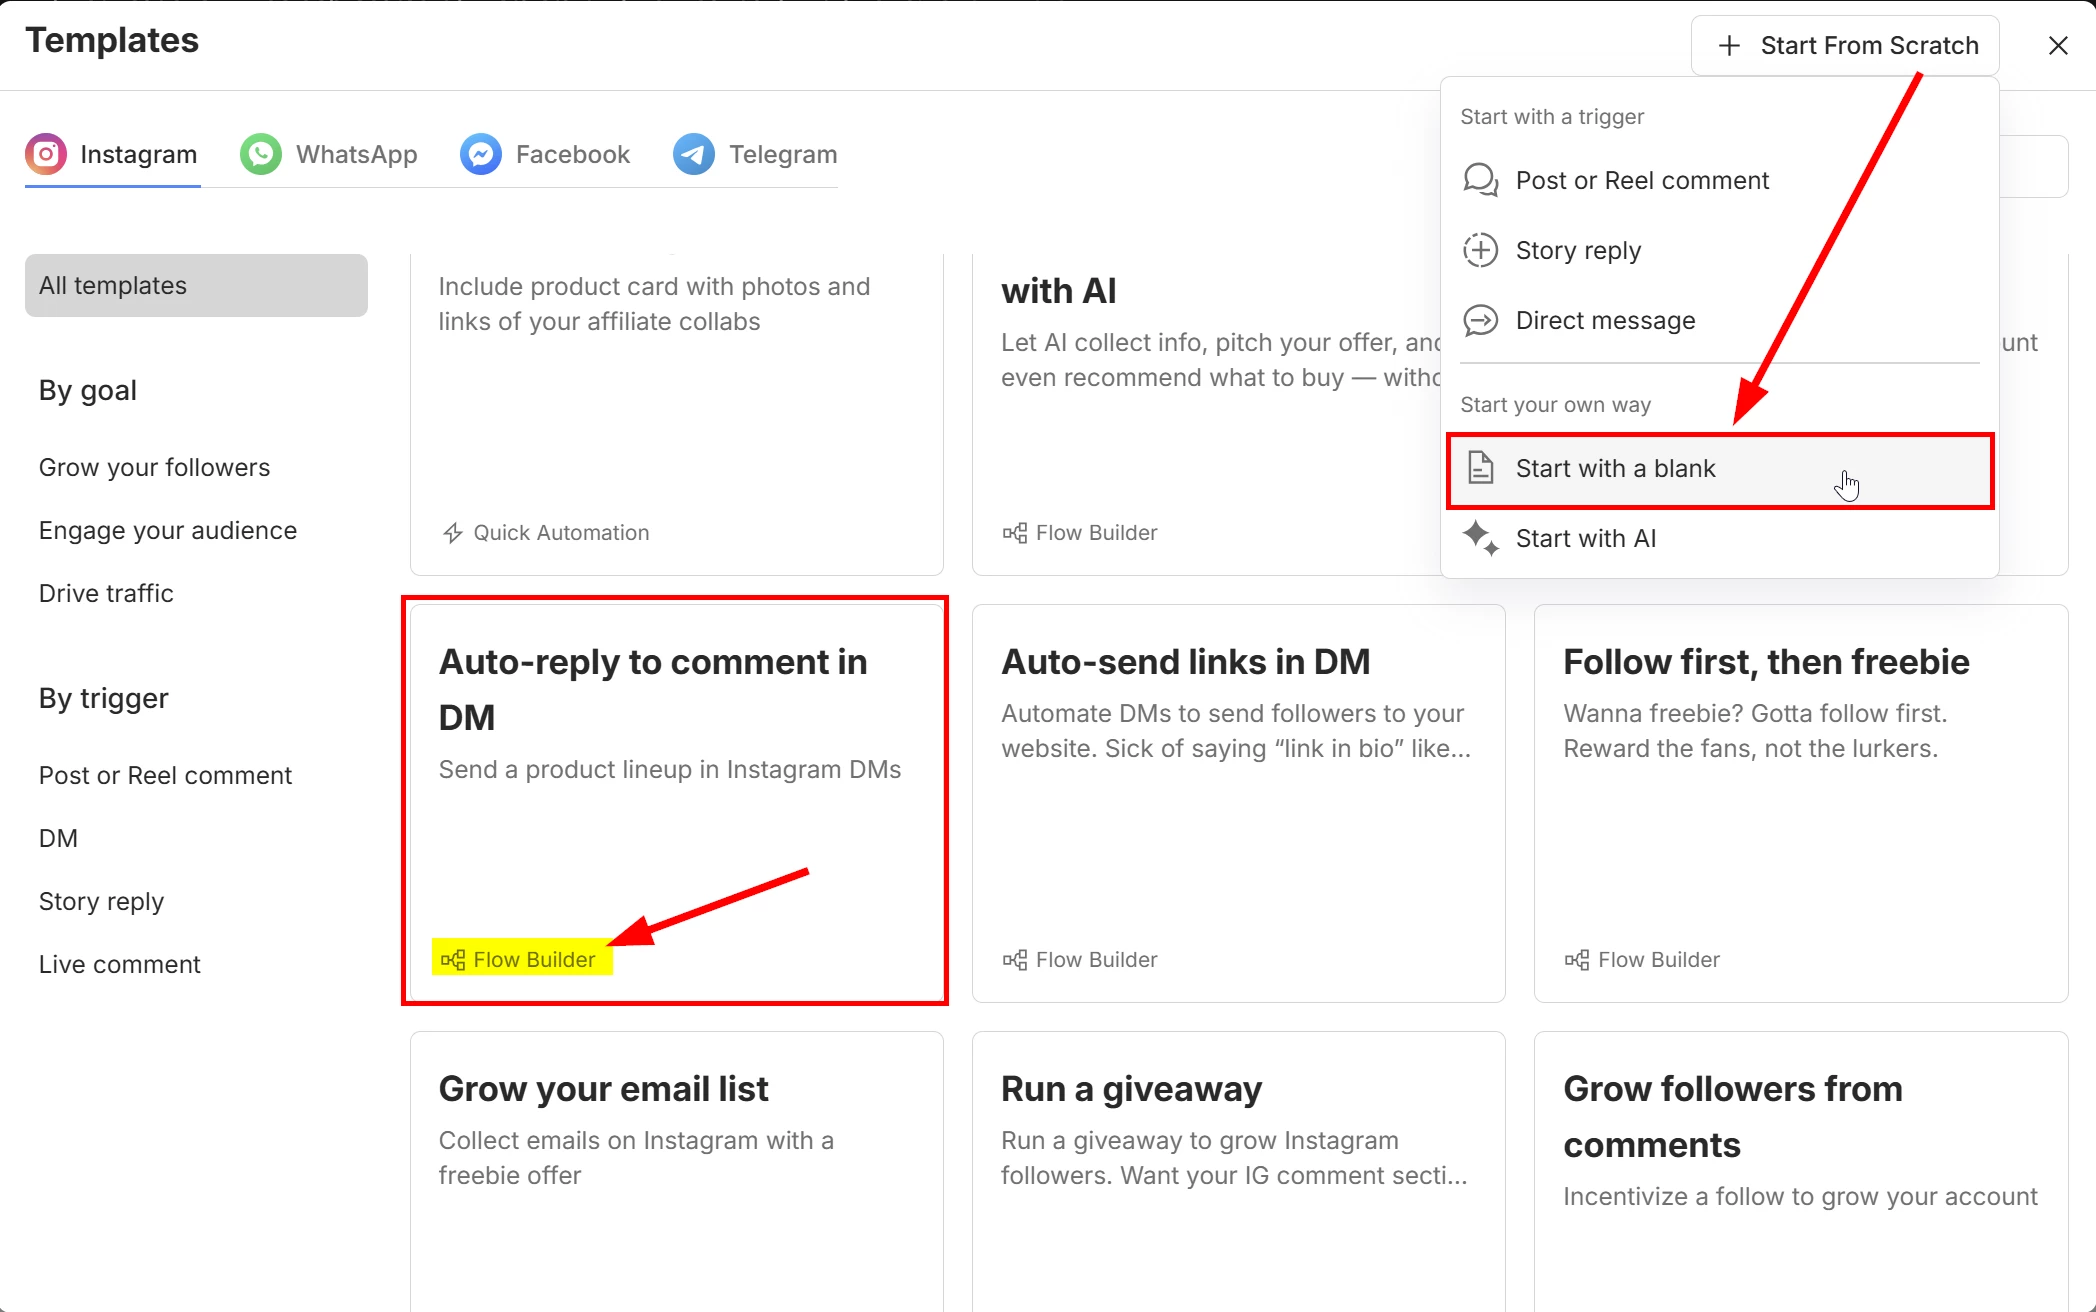The width and height of the screenshot is (2096, 1312).
Task: Click the WhatsApp logo icon
Action: pos(261,154)
